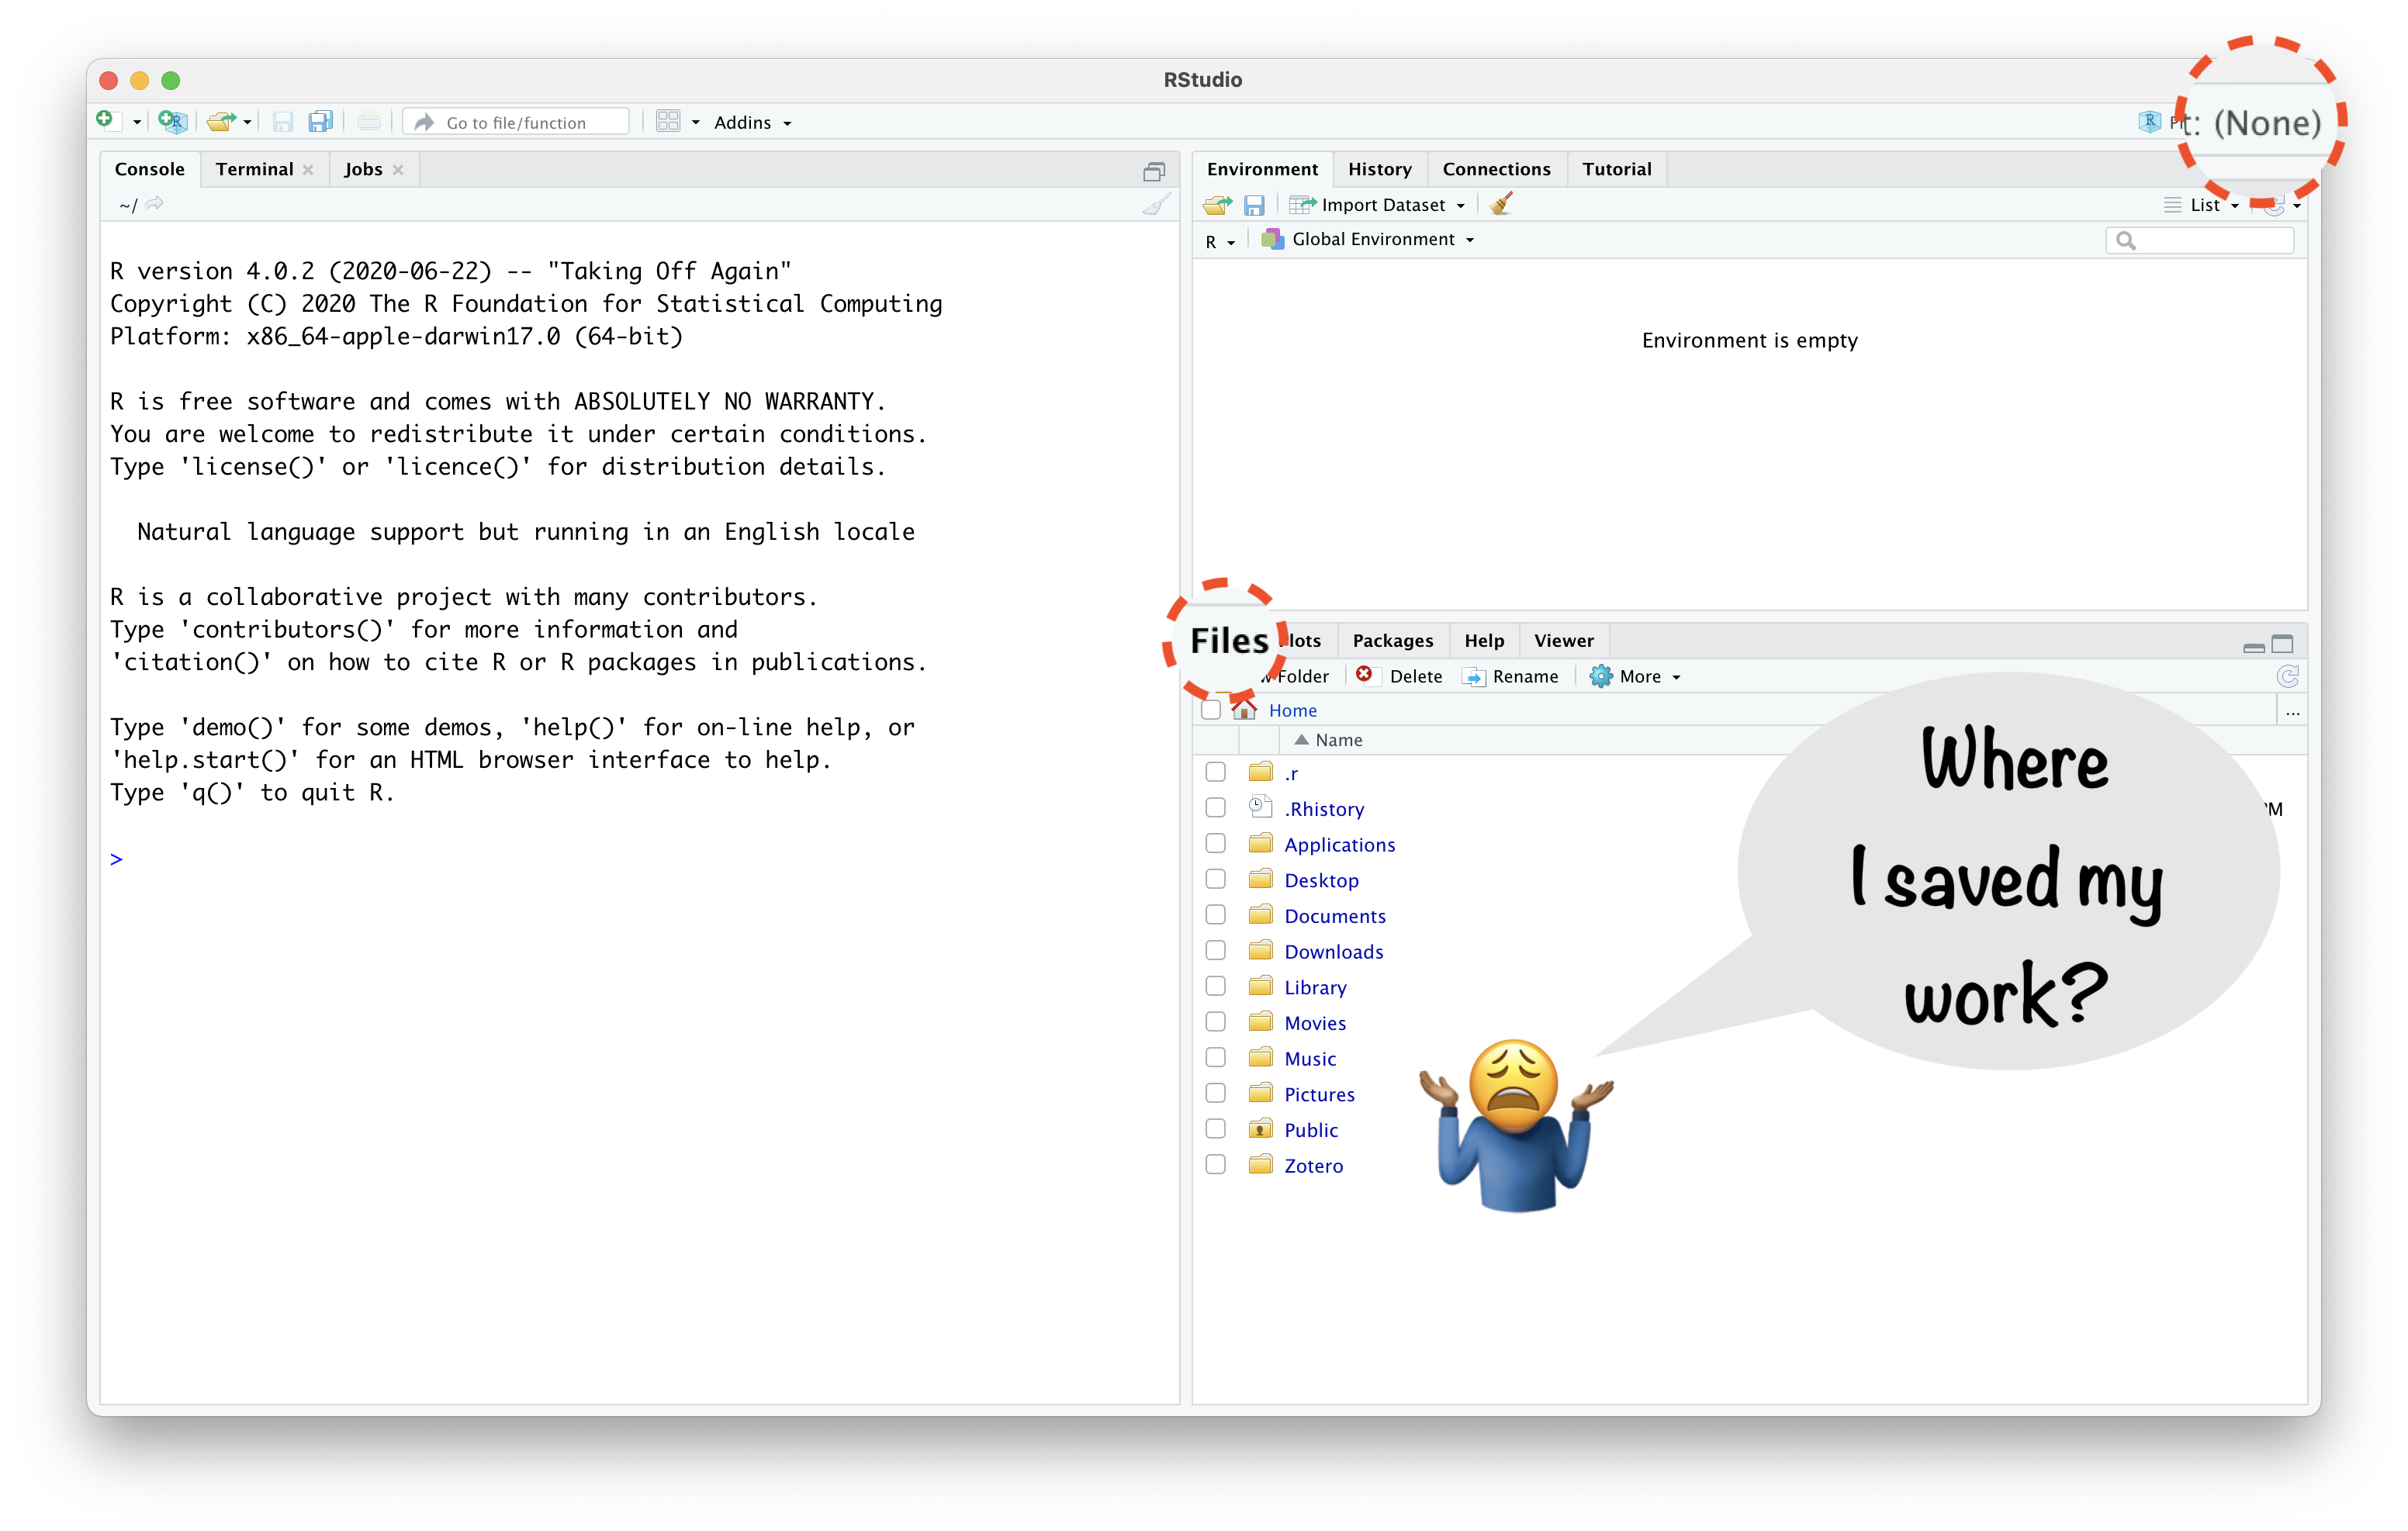Click the workspace panes layout icon
This screenshot has width=2408, height=1531.
668,122
